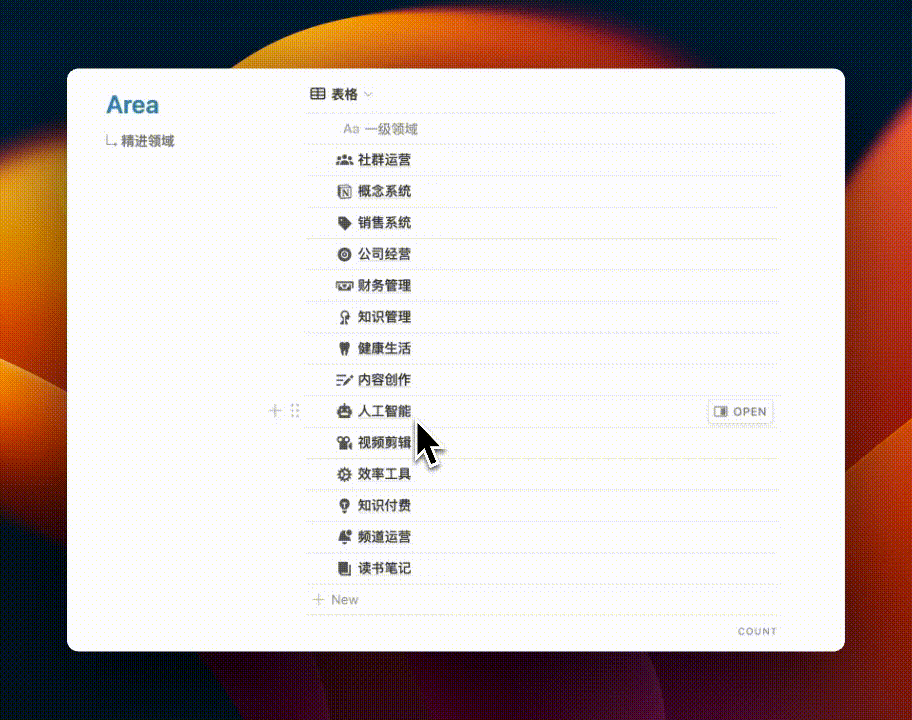Click the gear icon beside 效率工具
The height and width of the screenshot is (720, 912).
[344, 474]
